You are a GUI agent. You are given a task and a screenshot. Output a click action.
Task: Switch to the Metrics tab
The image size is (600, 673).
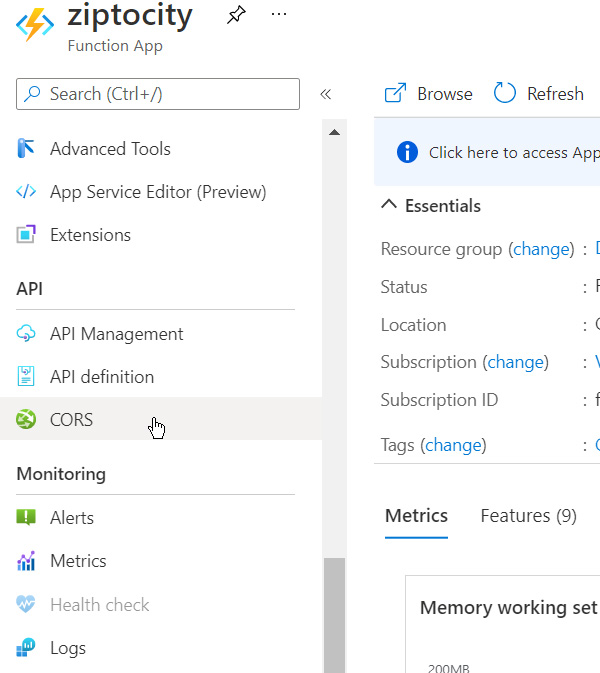(x=416, y=516)
